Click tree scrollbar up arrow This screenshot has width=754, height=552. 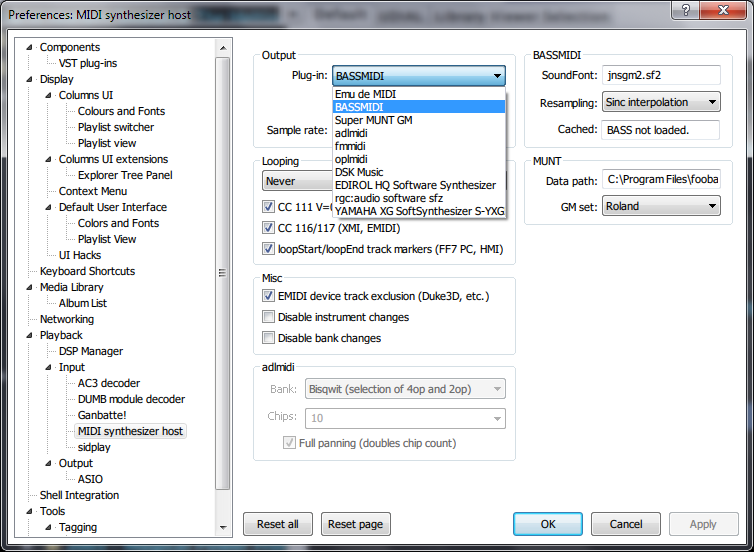tap(223, 48)
